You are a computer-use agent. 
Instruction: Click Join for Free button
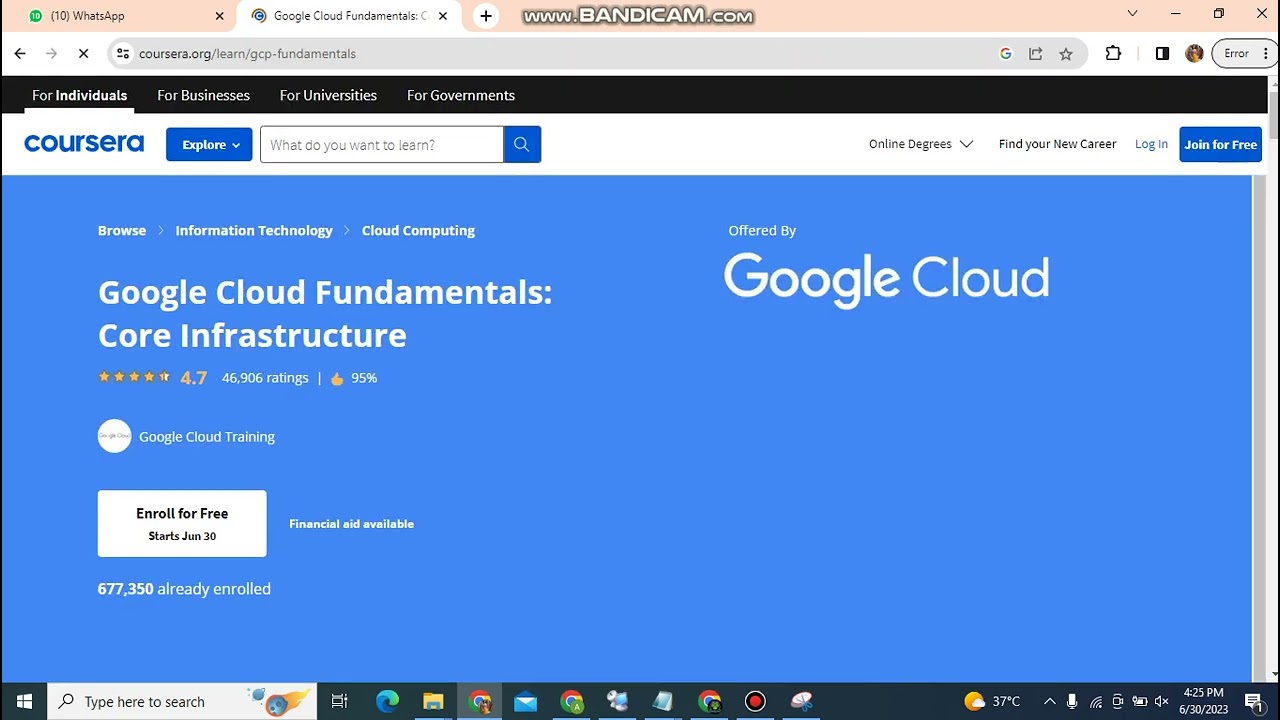pos(1220,144)
